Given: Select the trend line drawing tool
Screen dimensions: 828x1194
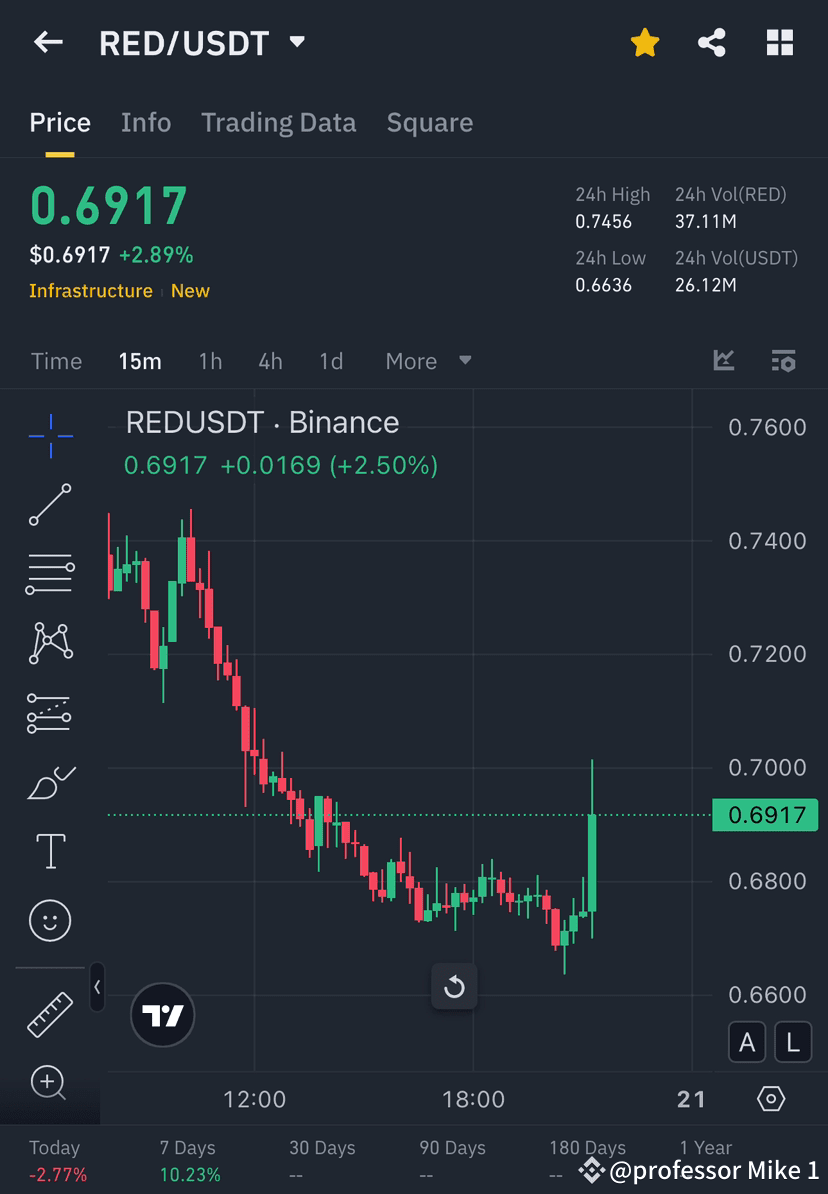Looking at the screenshot, I should pos(50,505).
